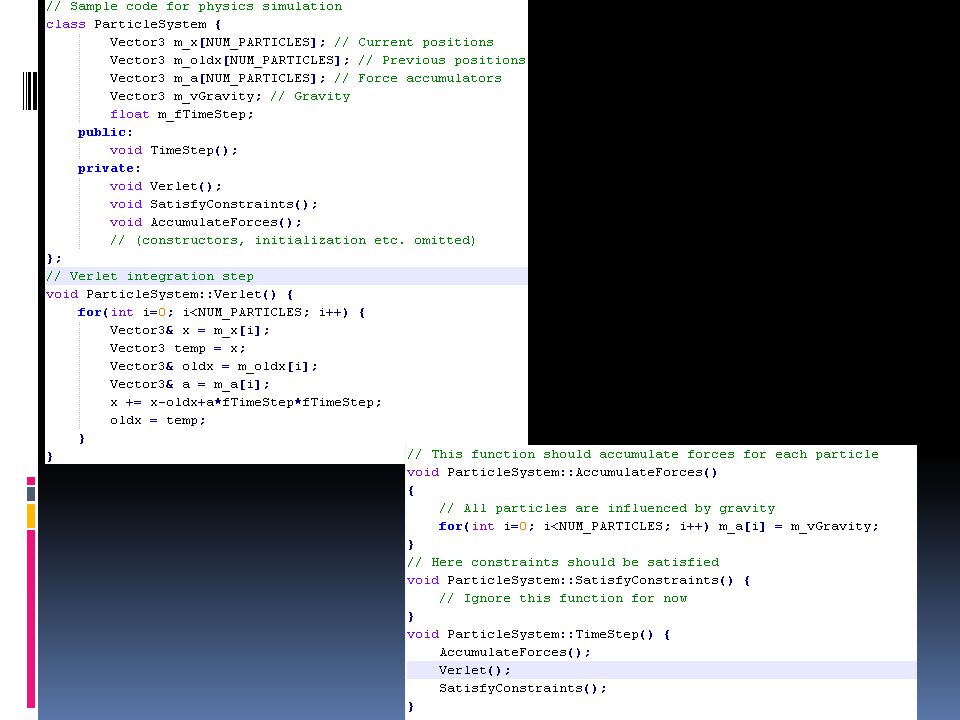Click the definition "void ParticleSystem::AccumulateForces()"
The image size is (960, 720).
[562, 473]
